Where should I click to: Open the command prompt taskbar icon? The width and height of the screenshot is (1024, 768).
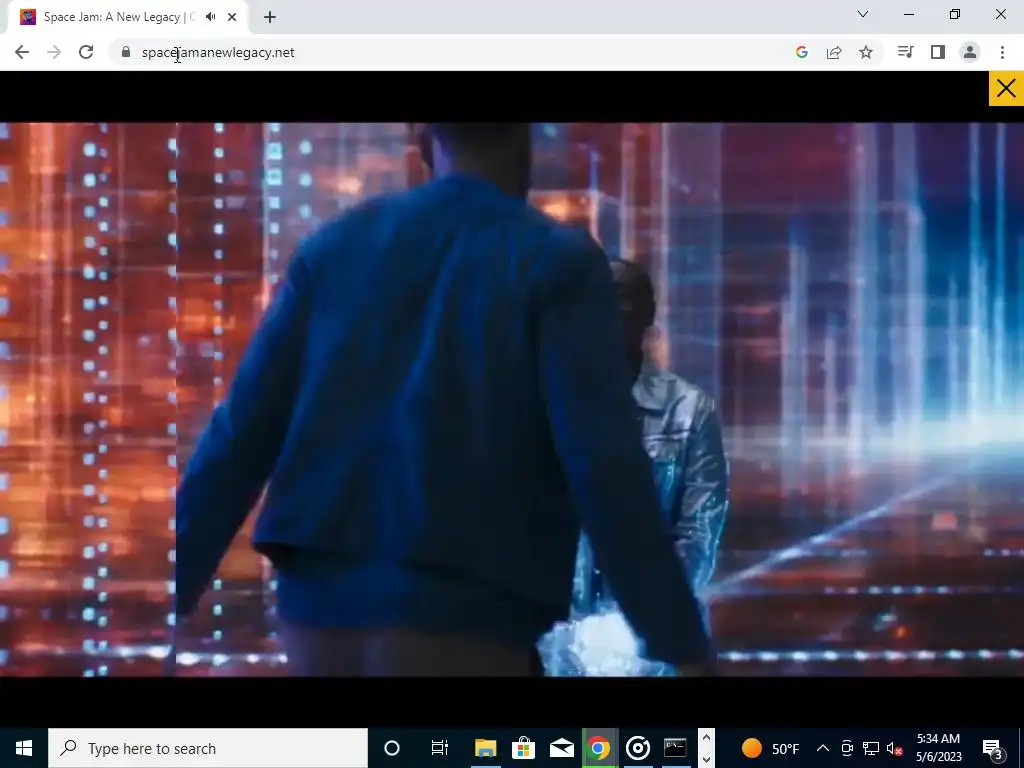[x=675, y=748]
